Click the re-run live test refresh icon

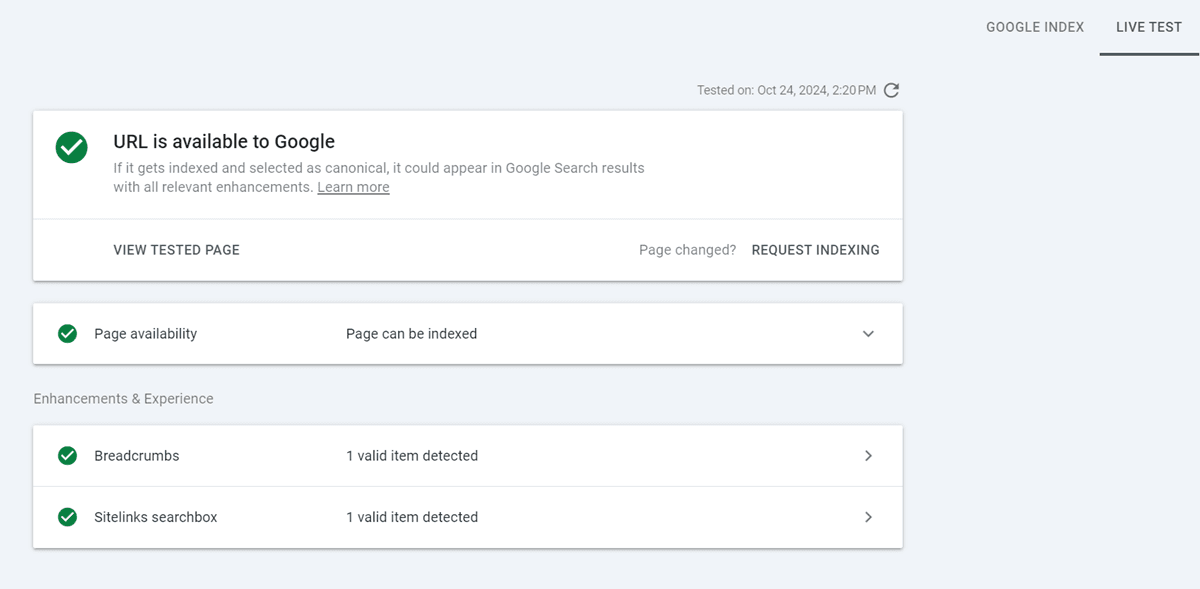click(x=891, y=89)
